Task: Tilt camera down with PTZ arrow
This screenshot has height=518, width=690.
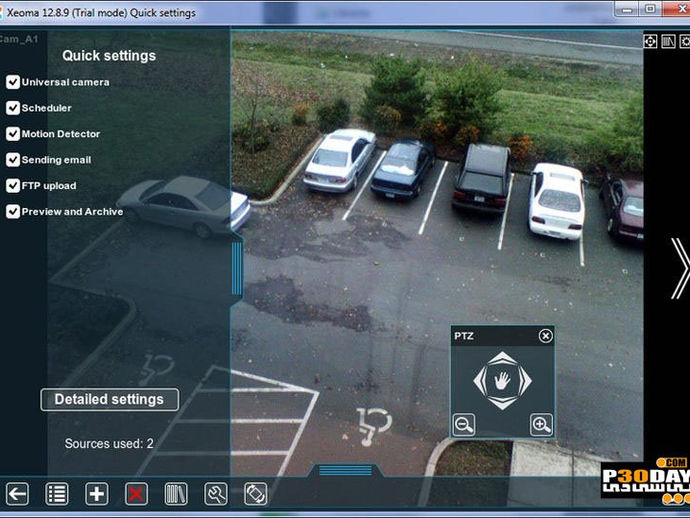Action: 502,403
